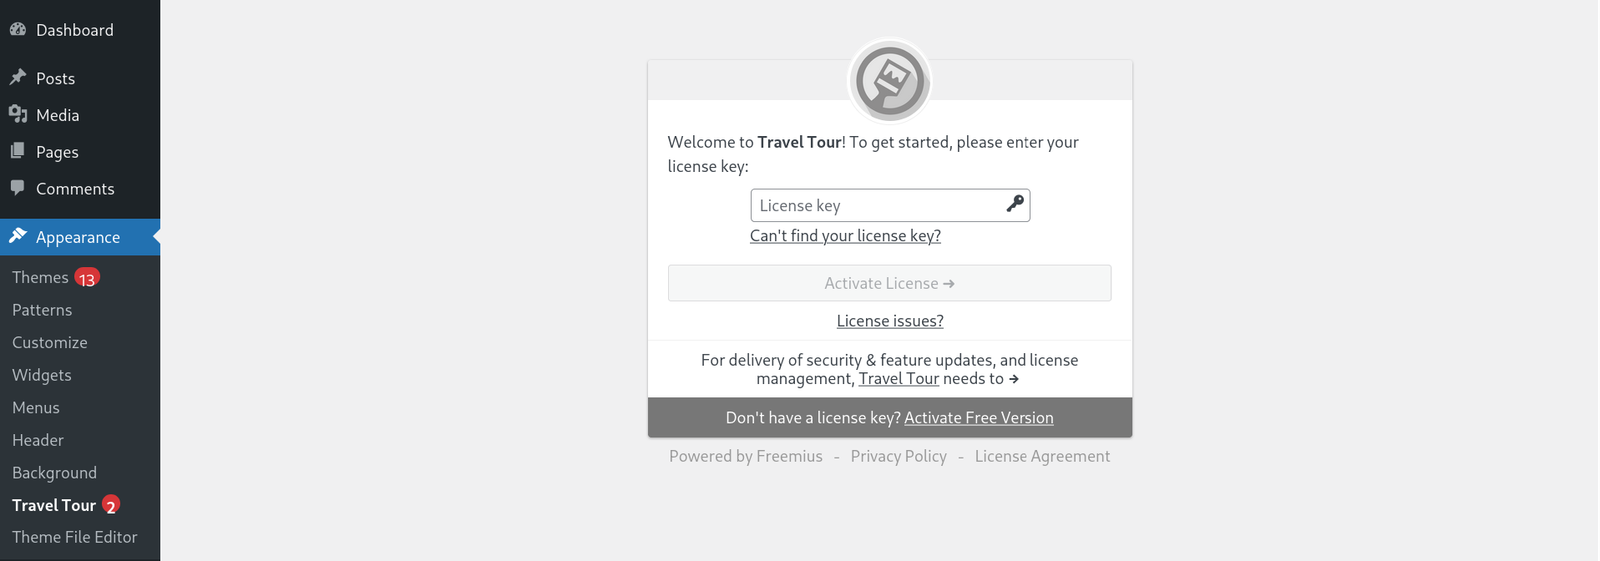The height and width of the screenshot is (561, 1600).
Task: Click the key icon in license field
Action: pyautogui.click(x=1015, y=204)
